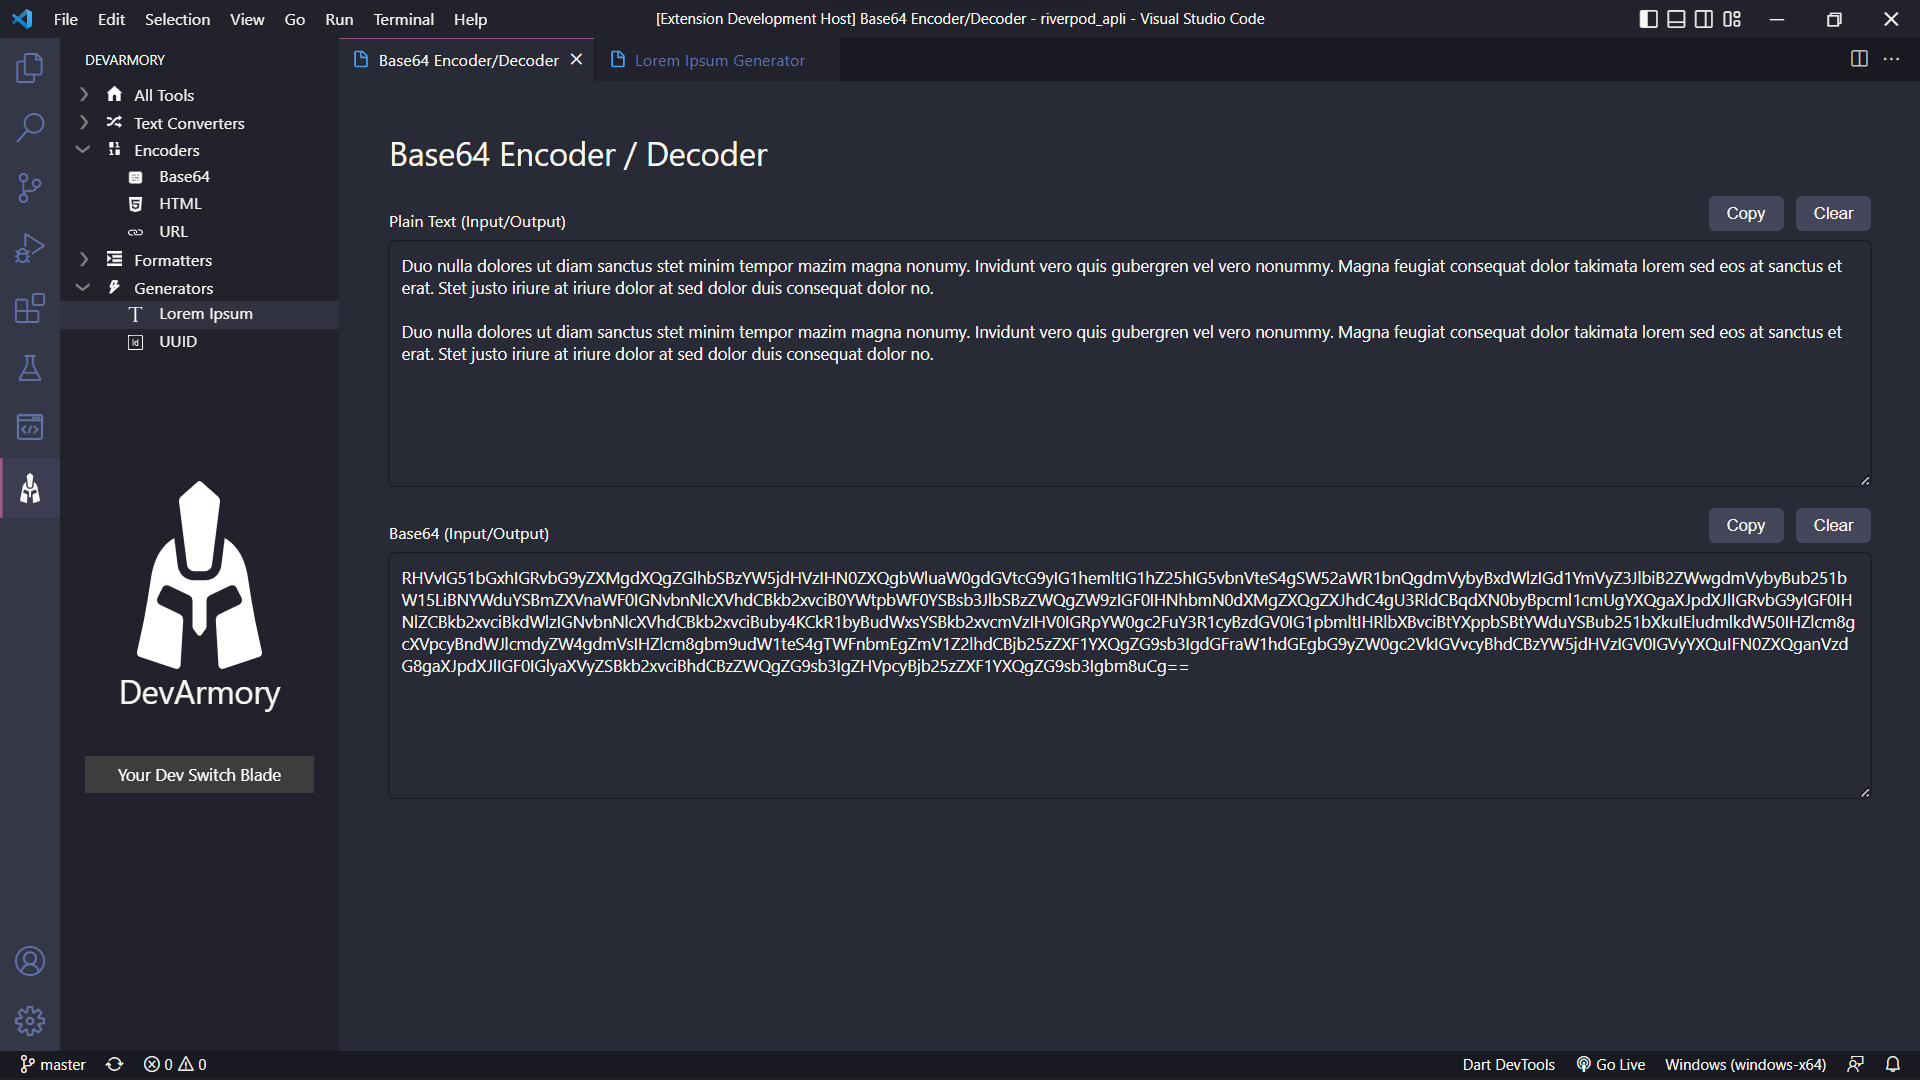
Task: Toggle Panel layout icon in title bar
Action: click(1676, 19)
